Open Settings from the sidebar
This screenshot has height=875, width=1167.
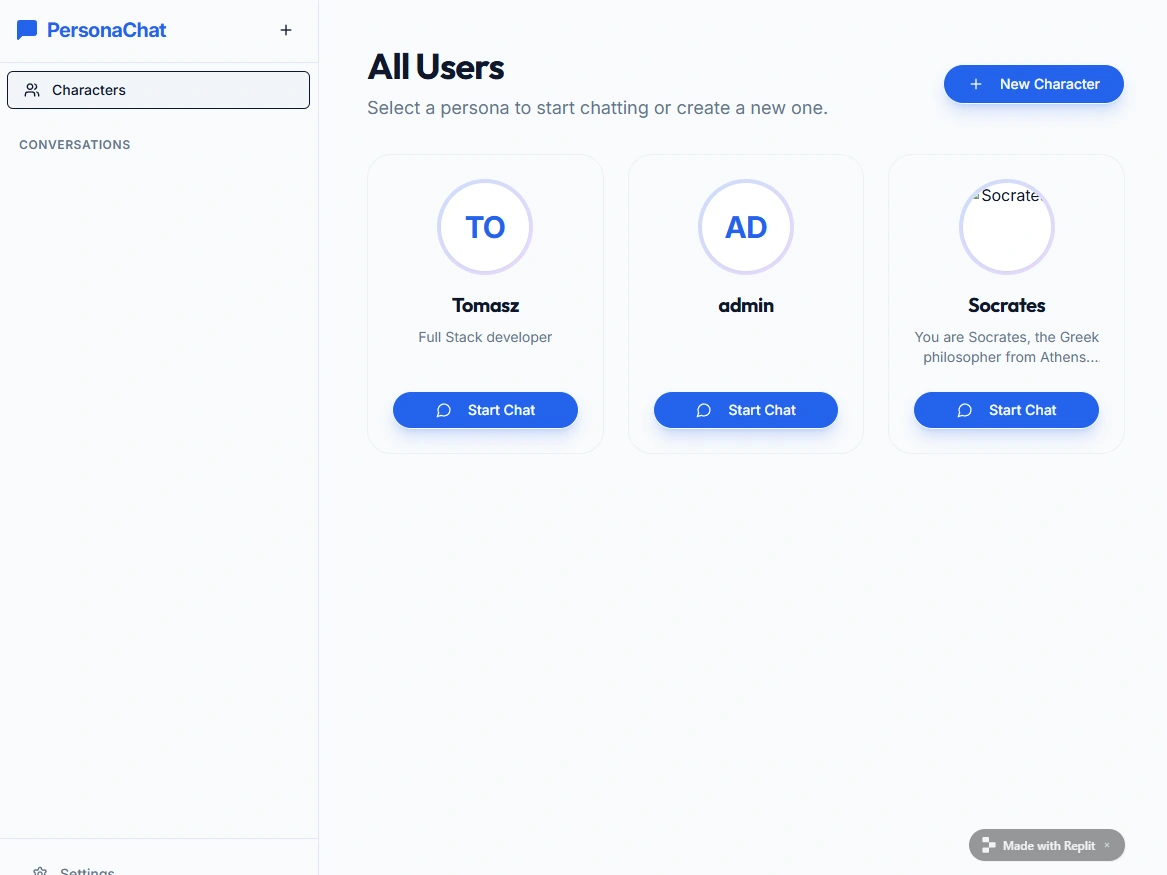(x=87, y=871)
